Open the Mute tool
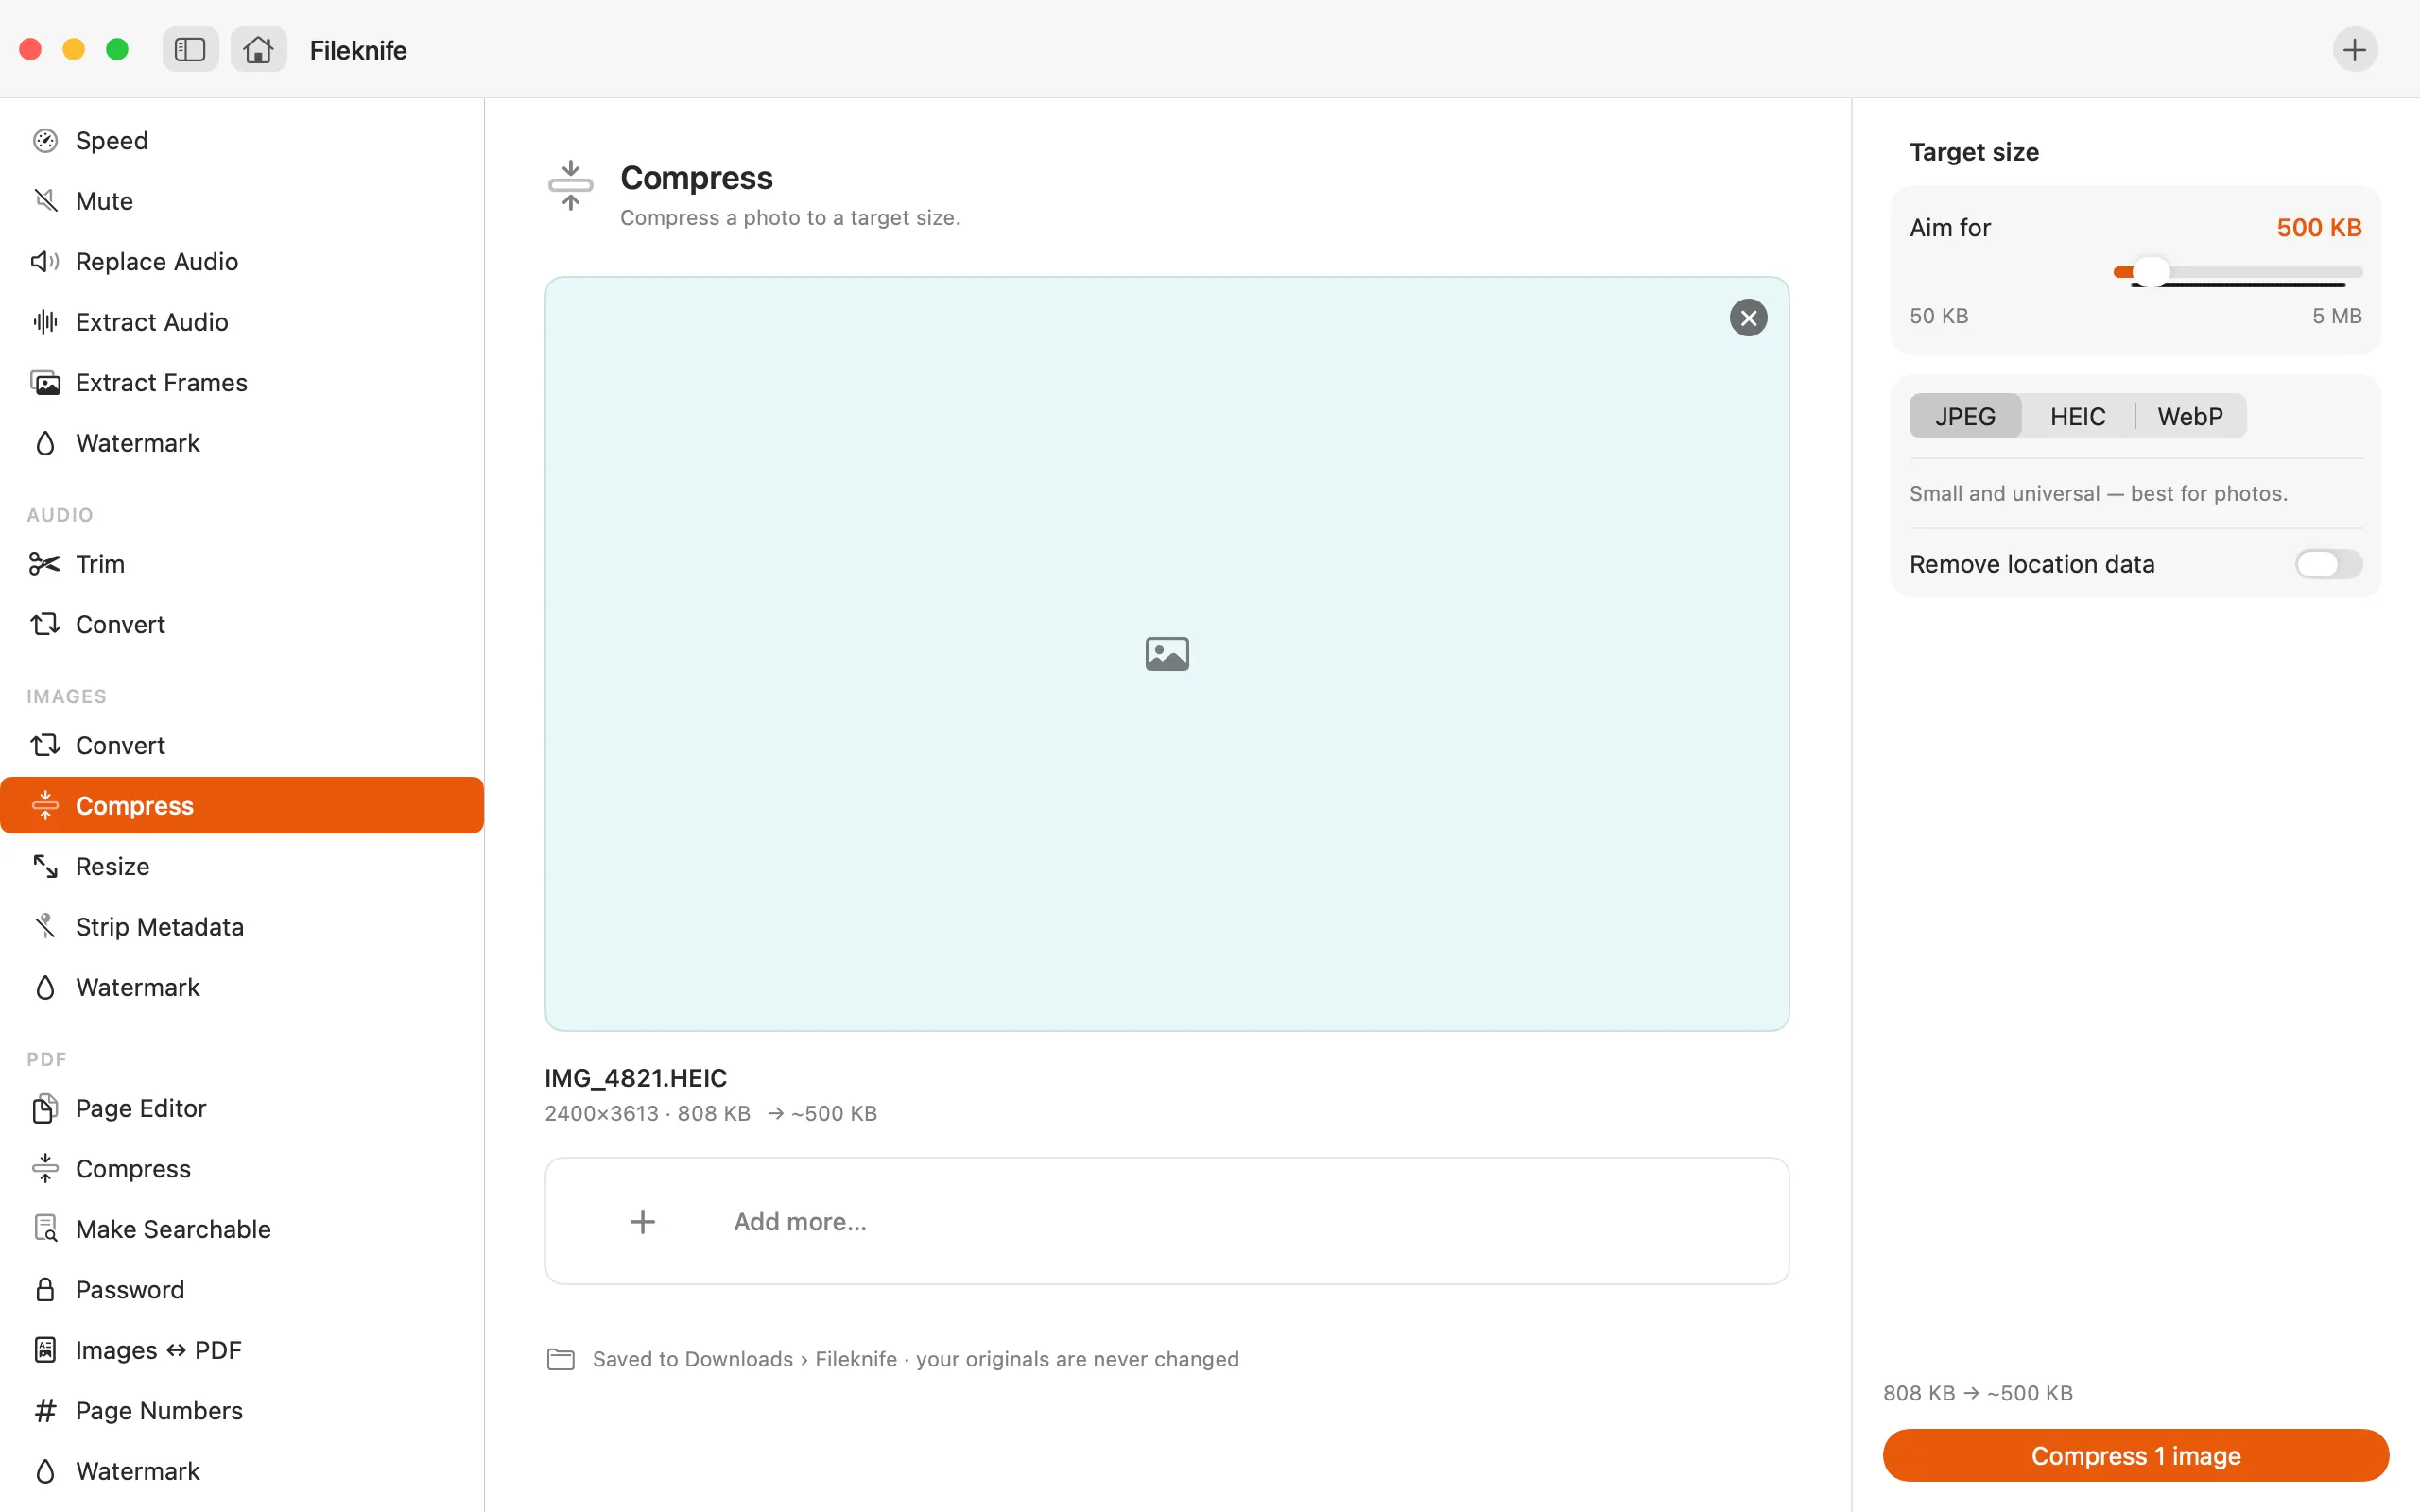The image size is (2420, 1512). 242,201
